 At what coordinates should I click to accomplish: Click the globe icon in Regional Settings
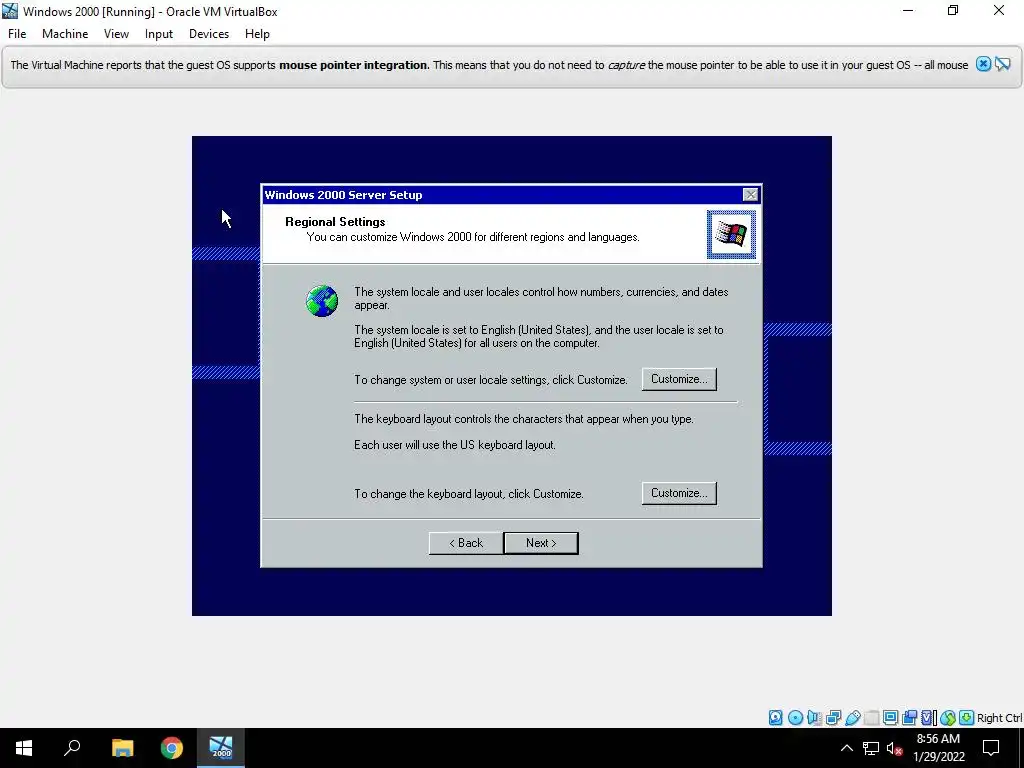[x=322, y=301]
